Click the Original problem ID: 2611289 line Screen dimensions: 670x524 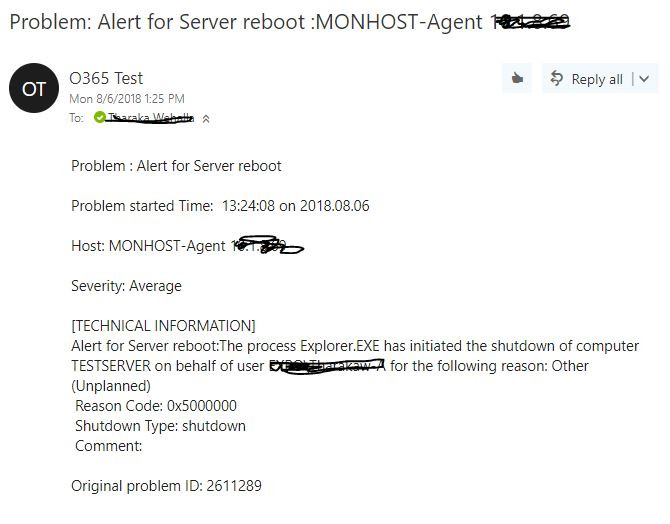tap(166, 486)
